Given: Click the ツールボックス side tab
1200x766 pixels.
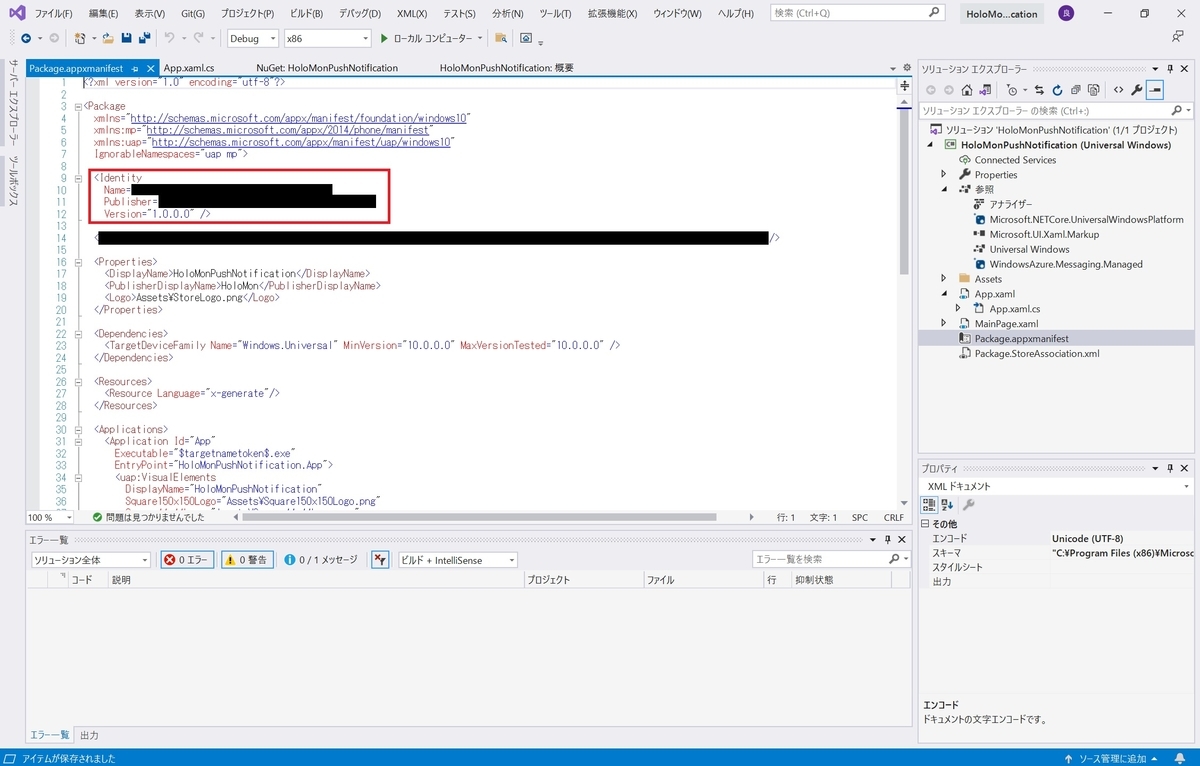Looking at the screenshot, I should click(x=14, y=181).
